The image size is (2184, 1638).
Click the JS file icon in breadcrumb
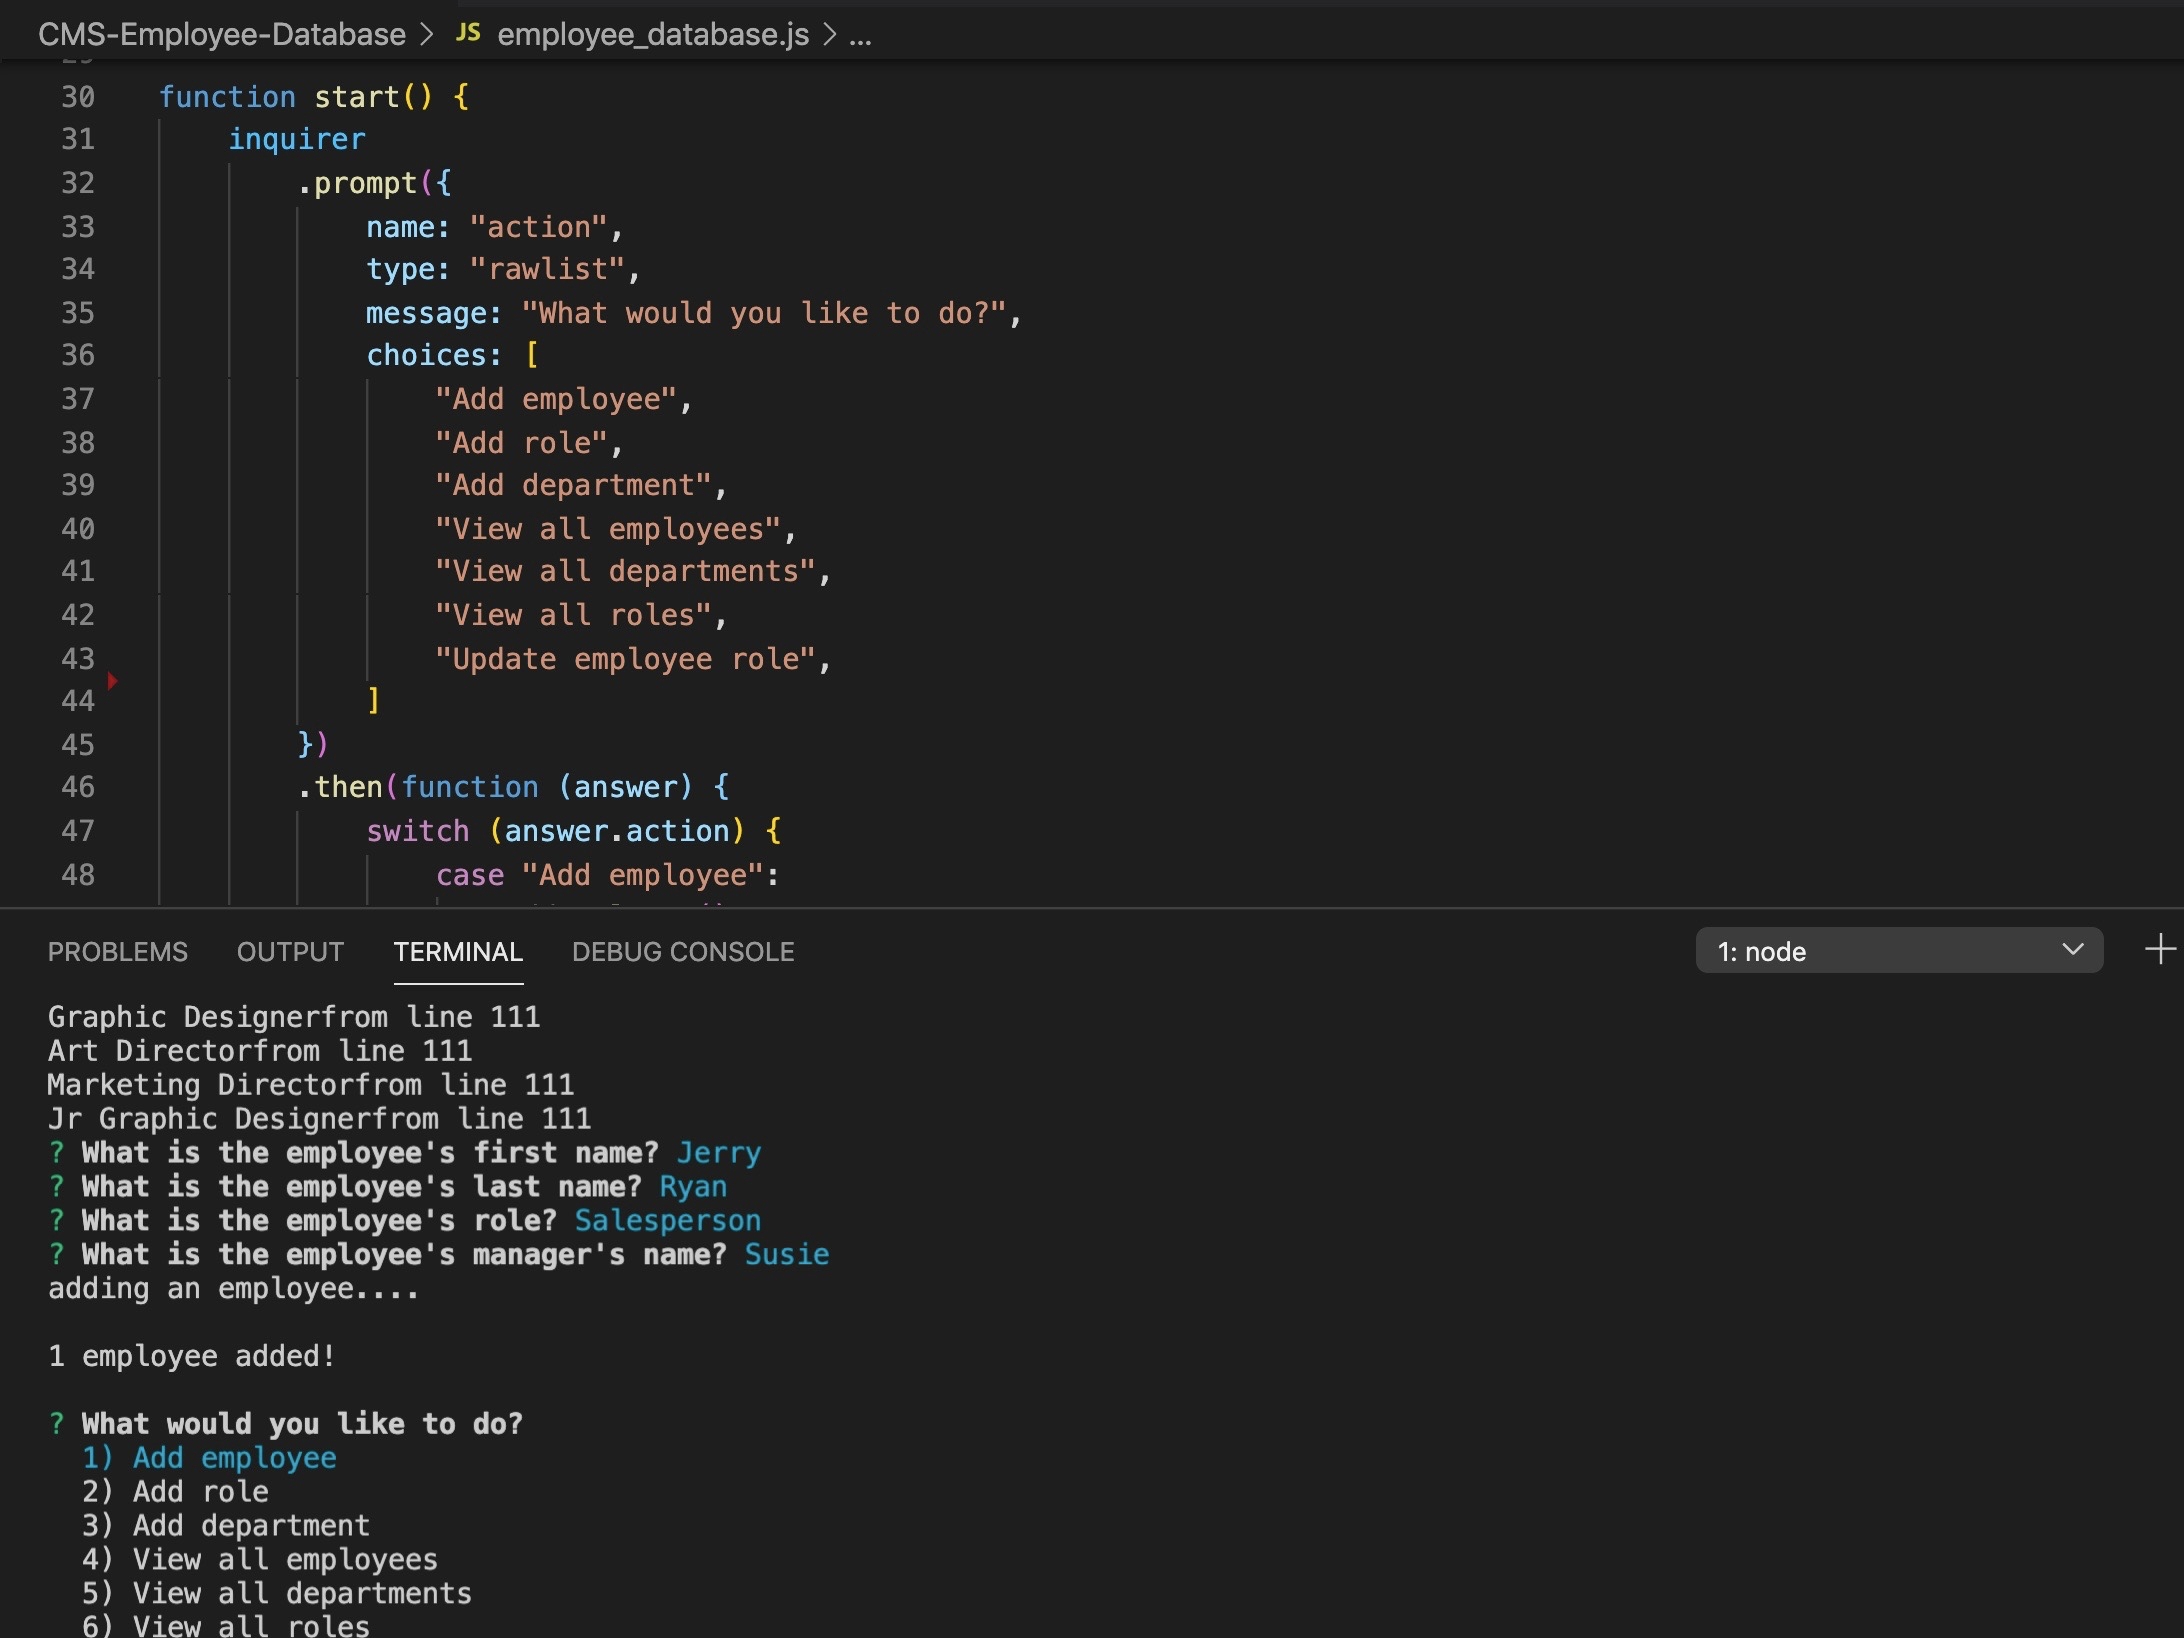(x=468, y=33)
